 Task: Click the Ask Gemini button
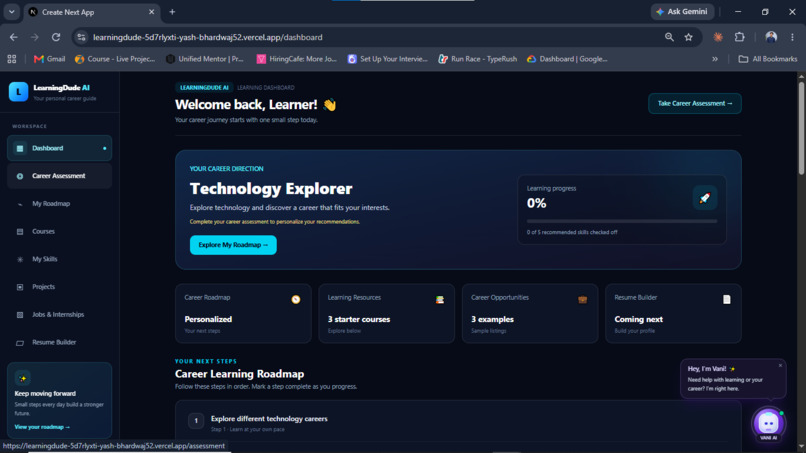point(682,11)
